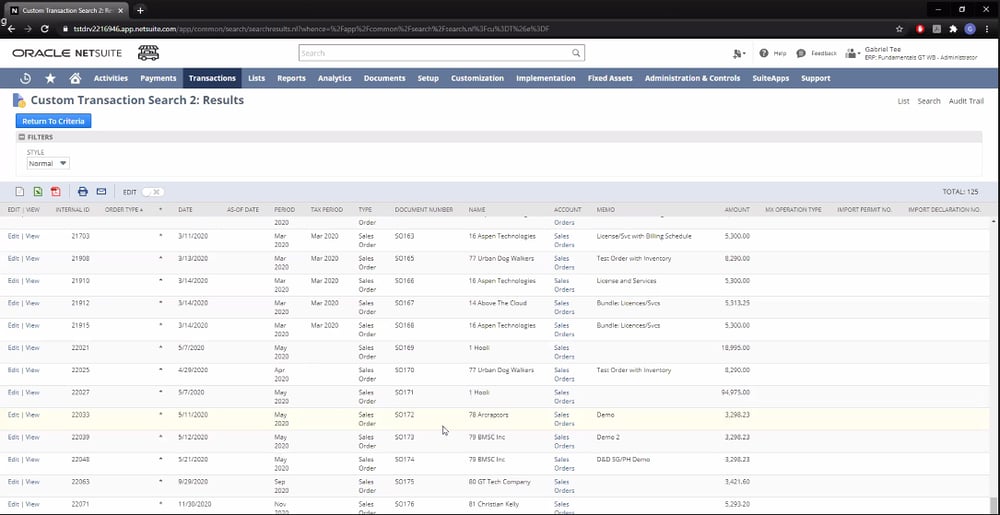Open a new browser tab
The height and width of the screenshot is (515, 1000).
[x=140, y=10]
